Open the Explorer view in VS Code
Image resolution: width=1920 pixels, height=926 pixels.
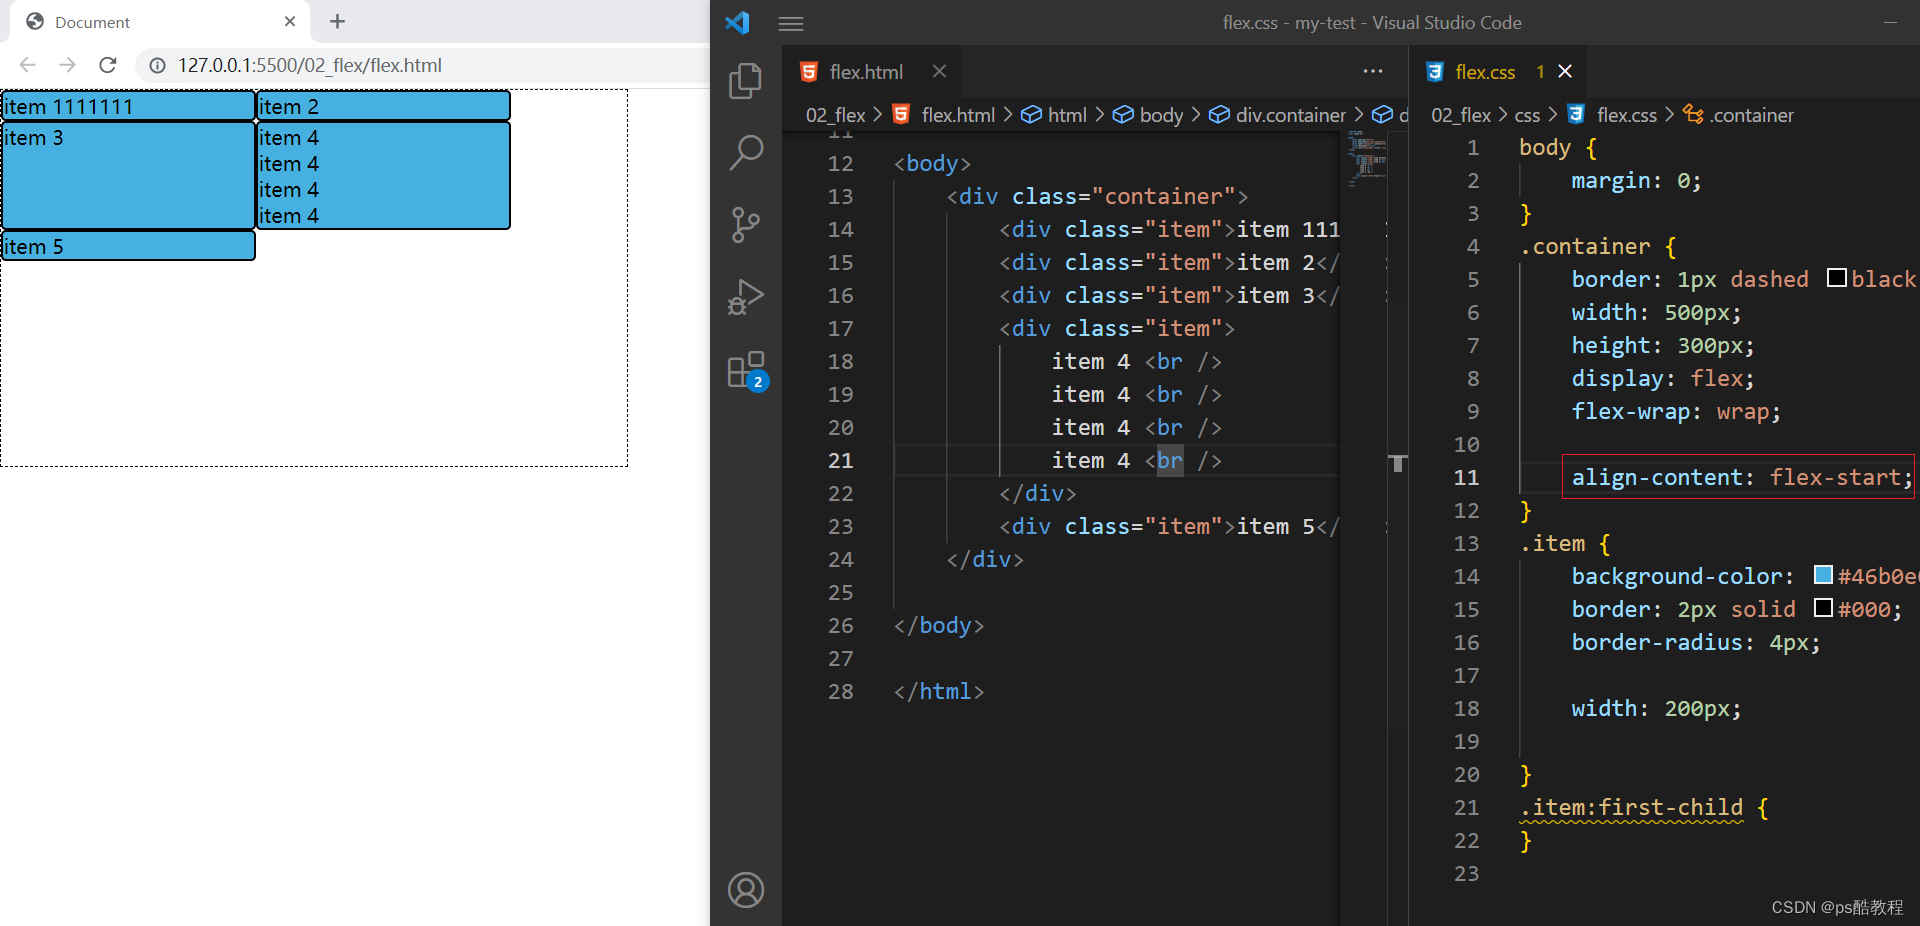[745, 81]
